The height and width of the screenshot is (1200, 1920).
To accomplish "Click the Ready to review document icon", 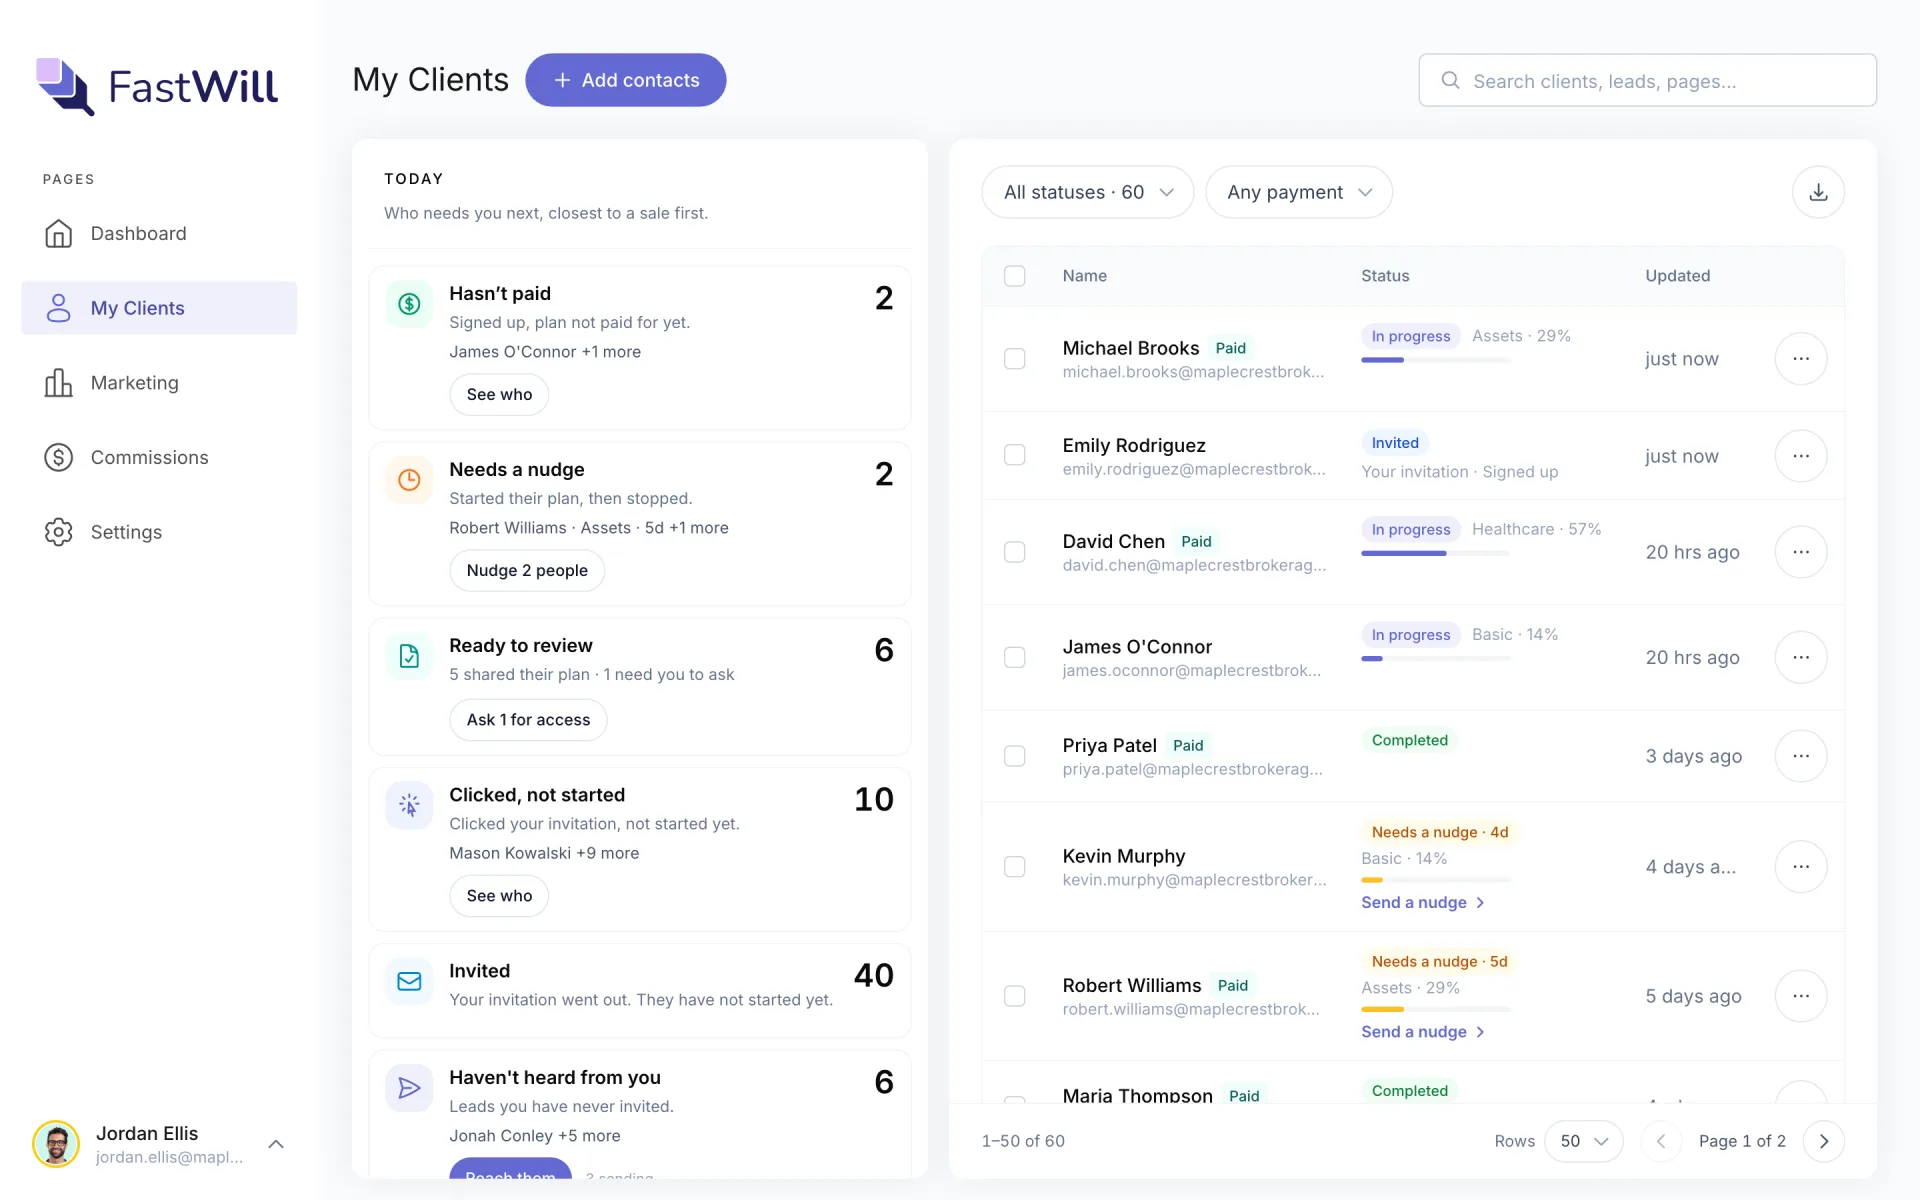I will click(409, 656).
